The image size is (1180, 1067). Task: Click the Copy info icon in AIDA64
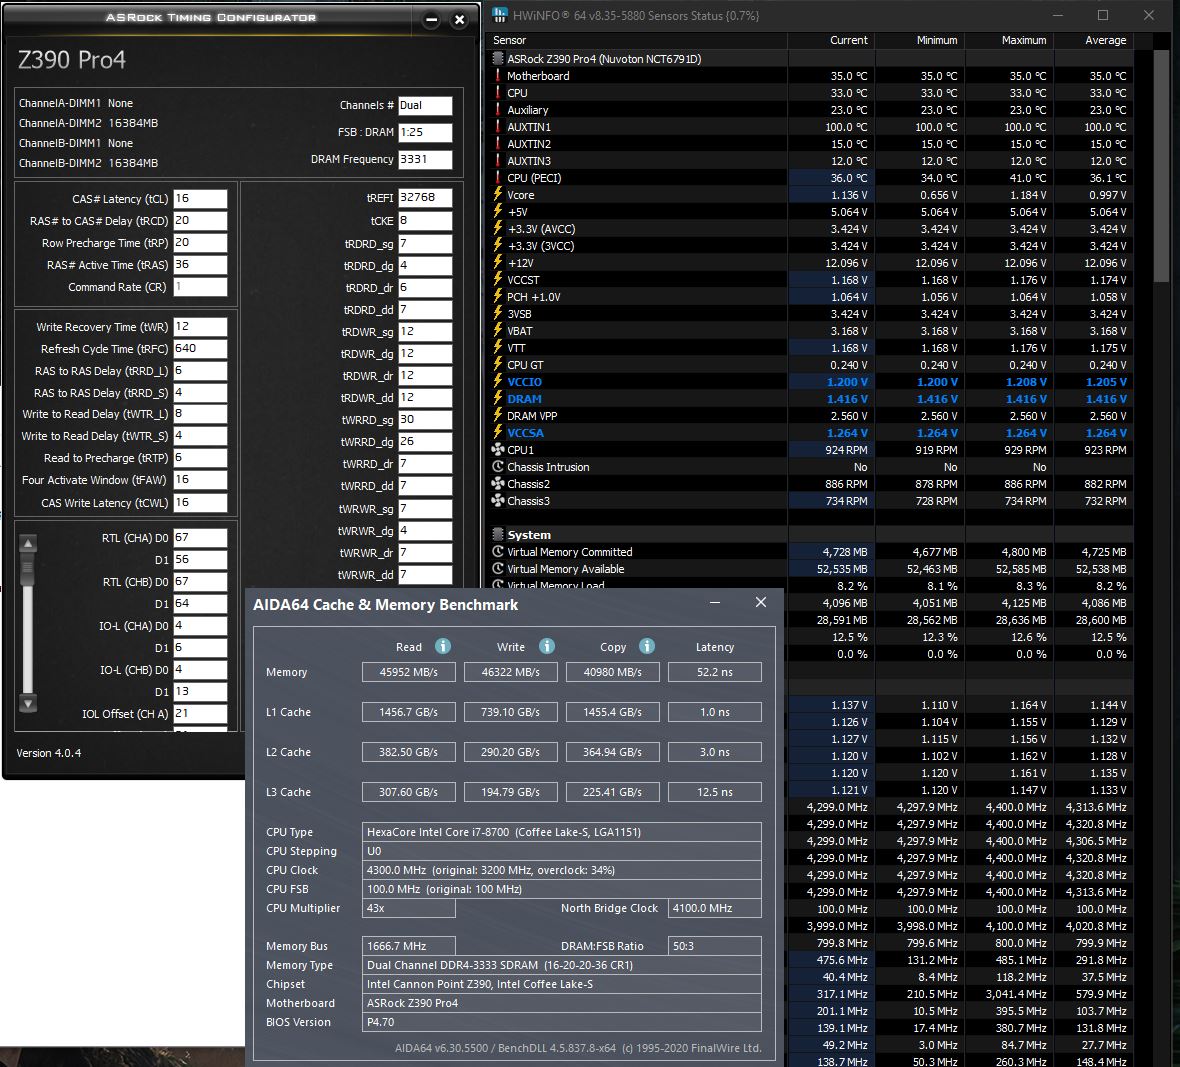647,646
